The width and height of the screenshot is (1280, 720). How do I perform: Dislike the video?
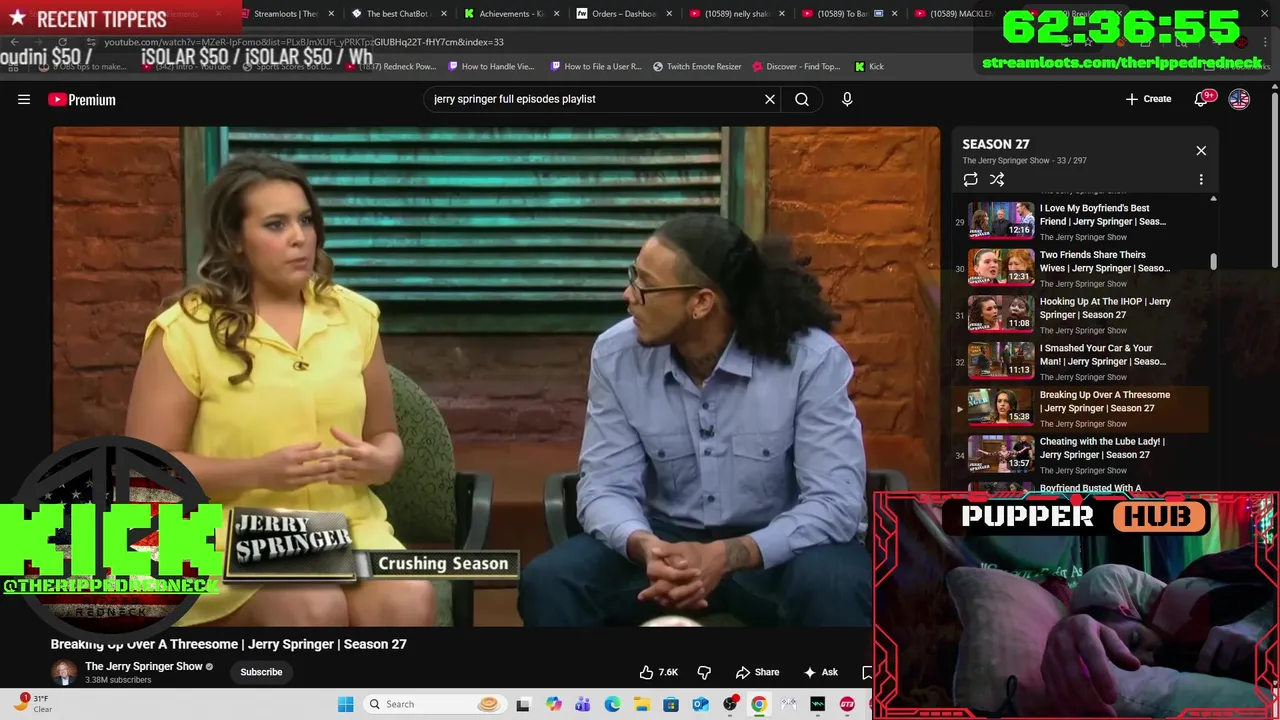click(704, 672)
